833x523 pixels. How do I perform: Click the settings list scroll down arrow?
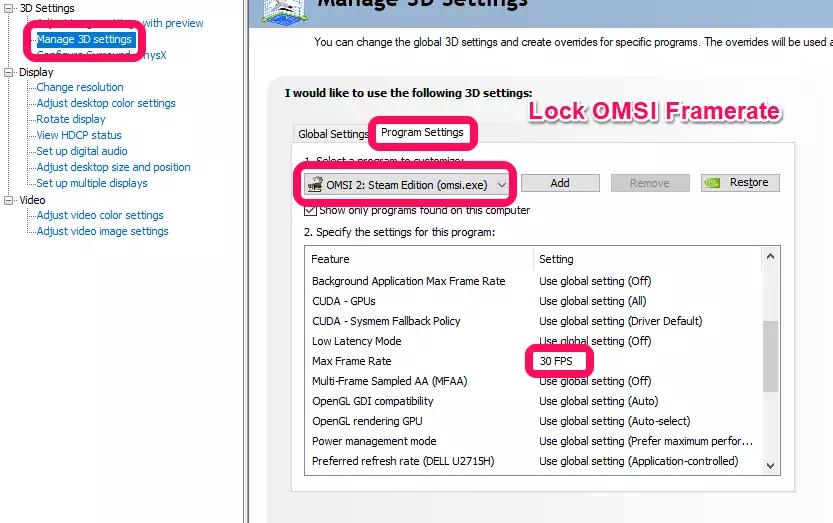click(x=770, y=466)
